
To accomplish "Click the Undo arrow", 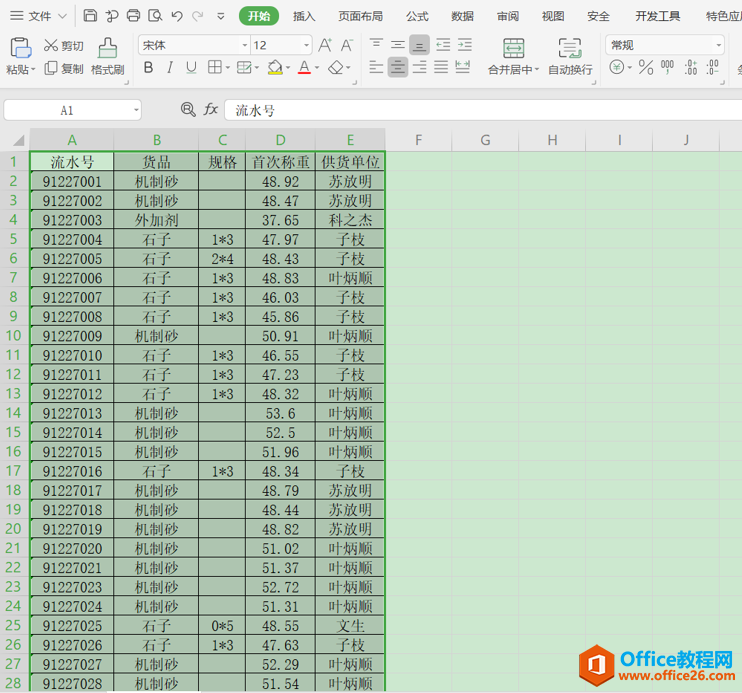I will click(177, 16).
